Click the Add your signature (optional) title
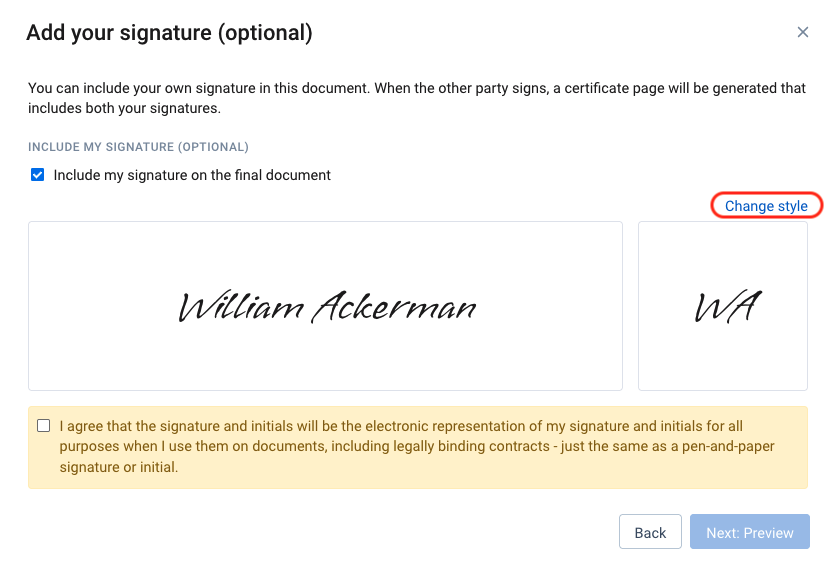Viewport: 835px width, 567px height. (169, 32)
